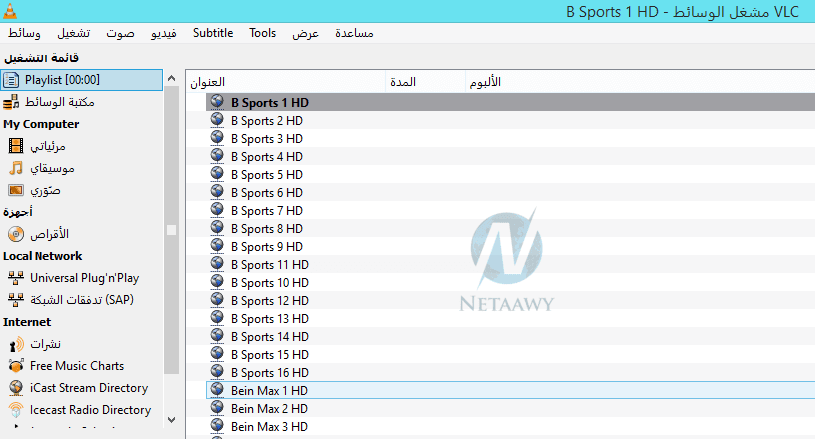Click the Icecast Radio Directory icon
The image size is (815, 439).
click(16, 410)
